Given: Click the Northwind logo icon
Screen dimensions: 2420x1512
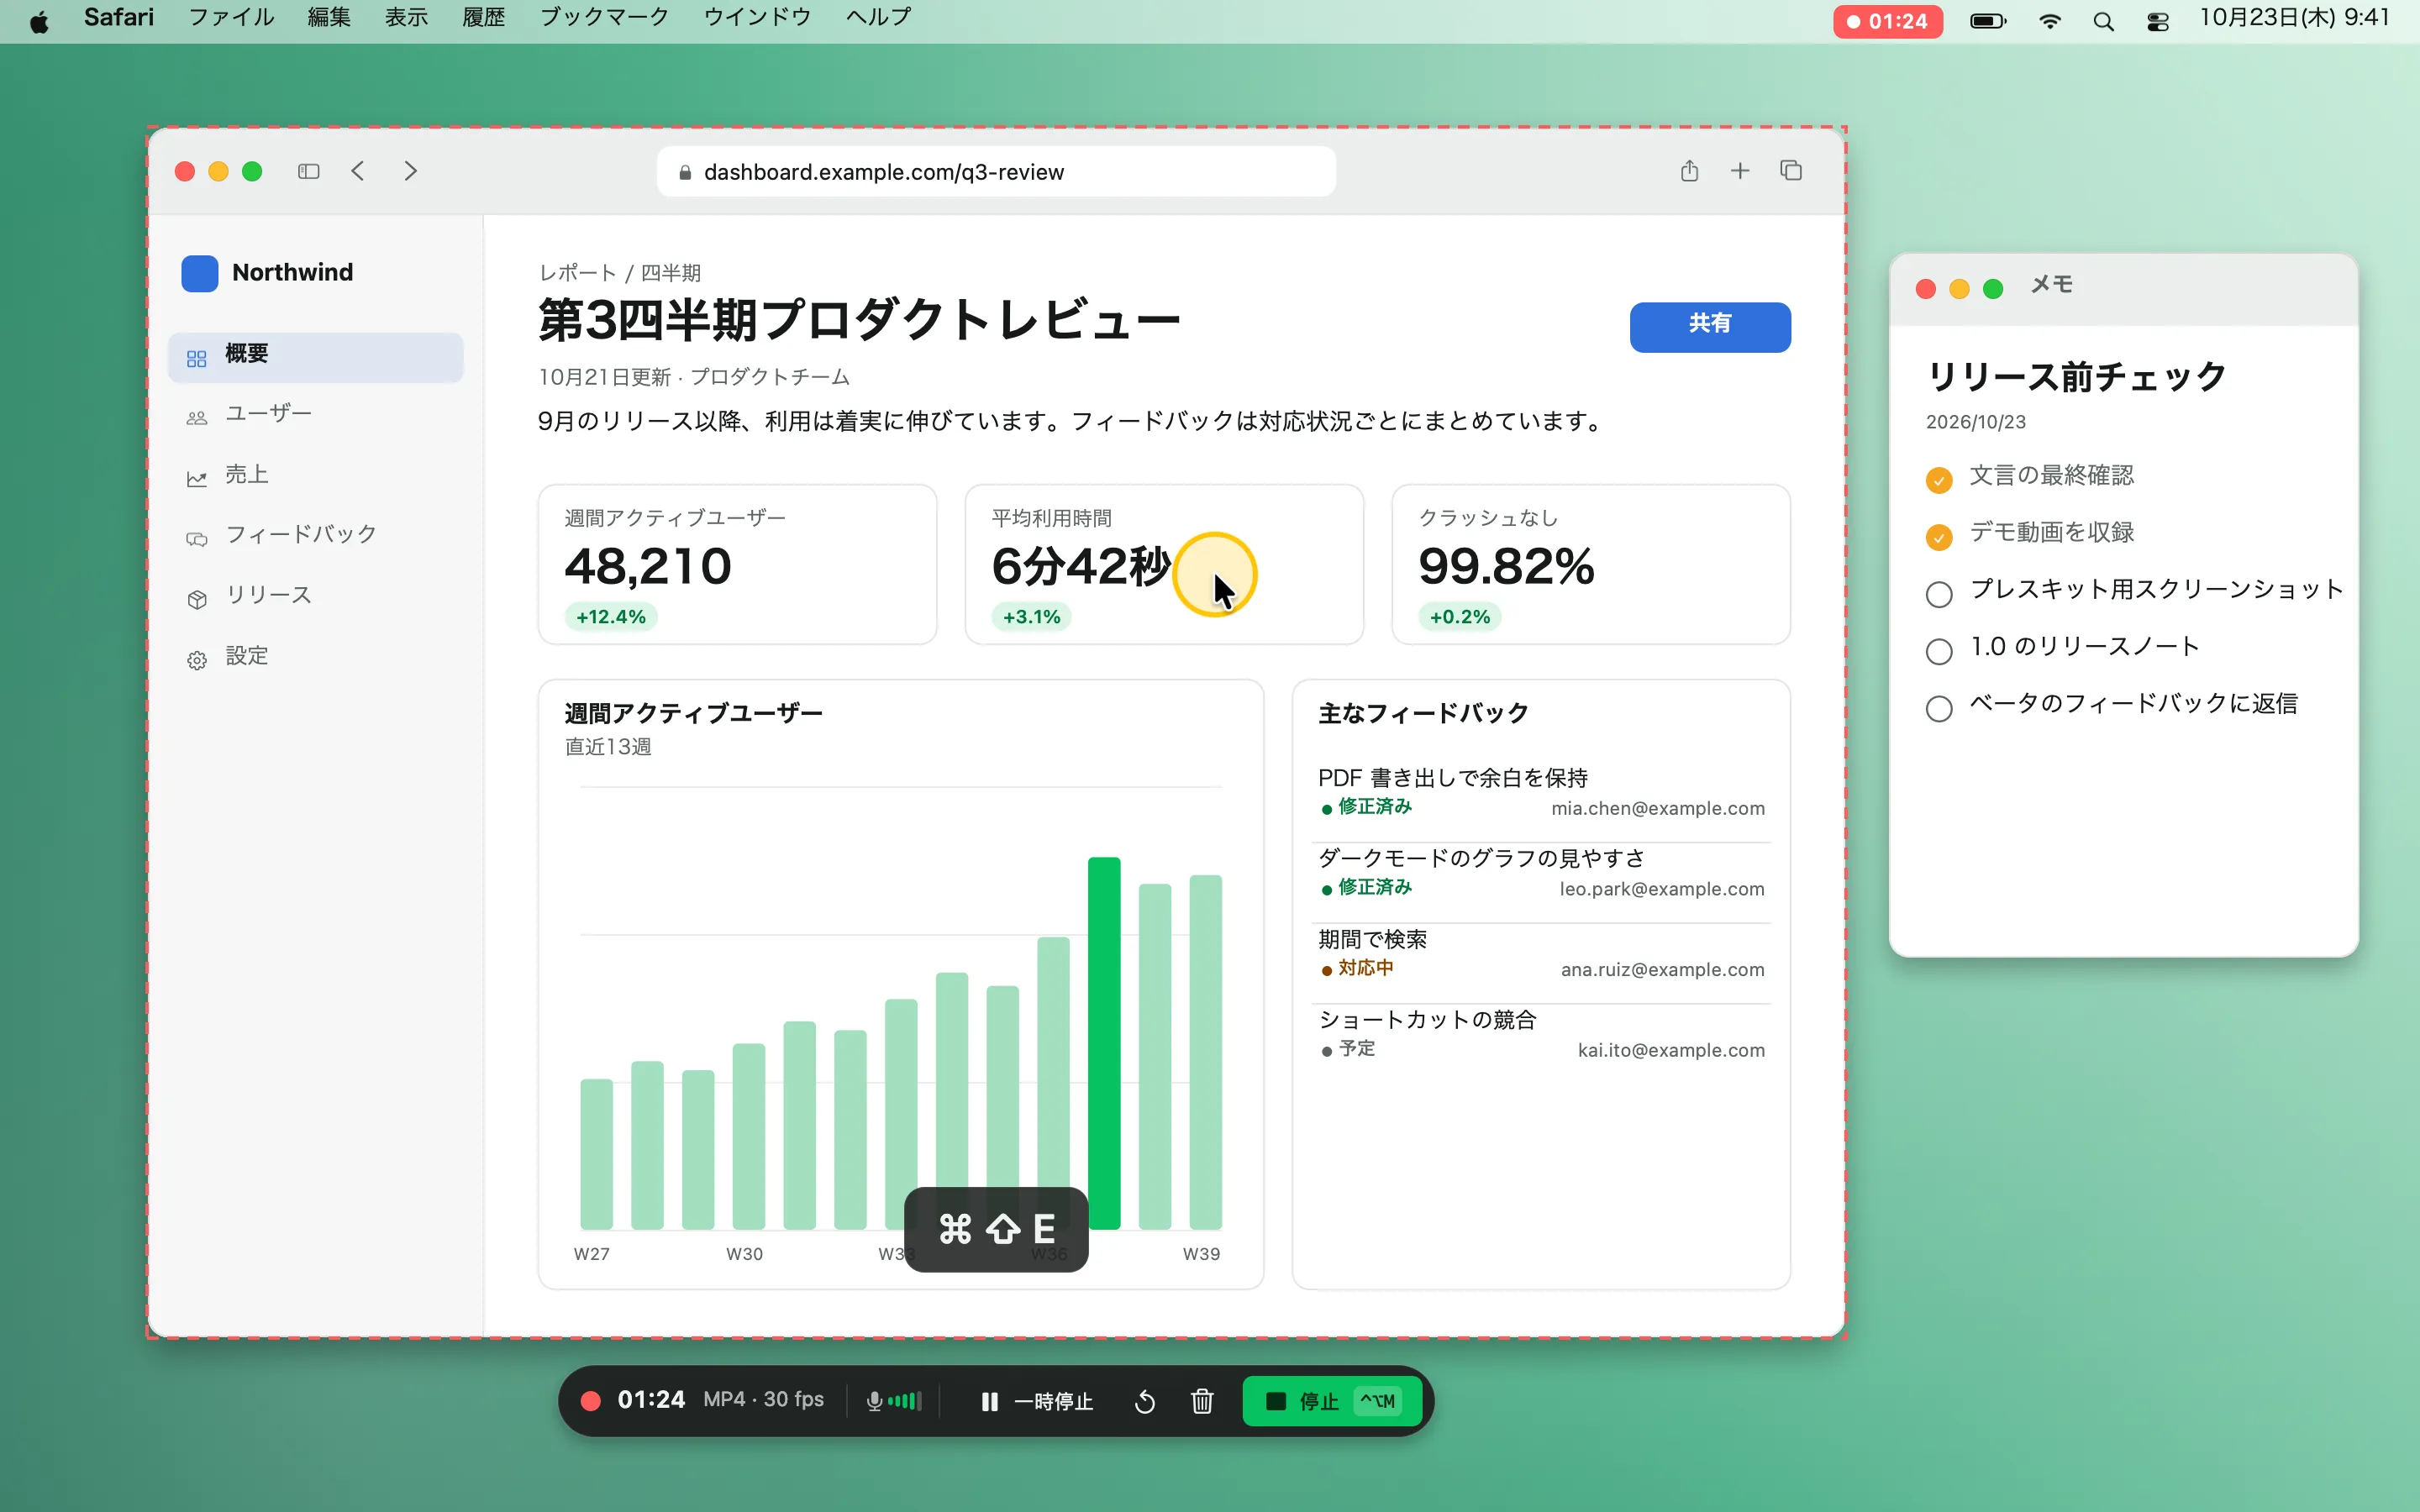Looking at the screenshot, I should coord(200,272).
